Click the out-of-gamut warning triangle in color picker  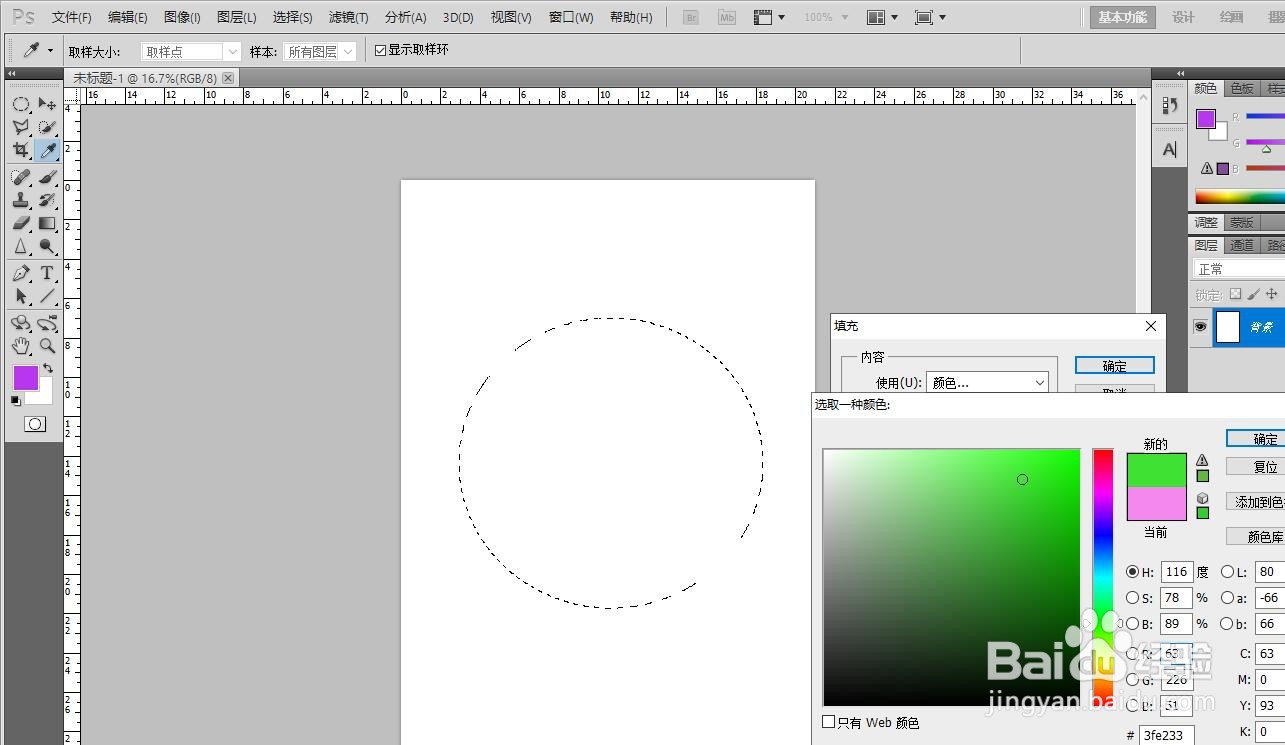click(x=1202, y=461)
